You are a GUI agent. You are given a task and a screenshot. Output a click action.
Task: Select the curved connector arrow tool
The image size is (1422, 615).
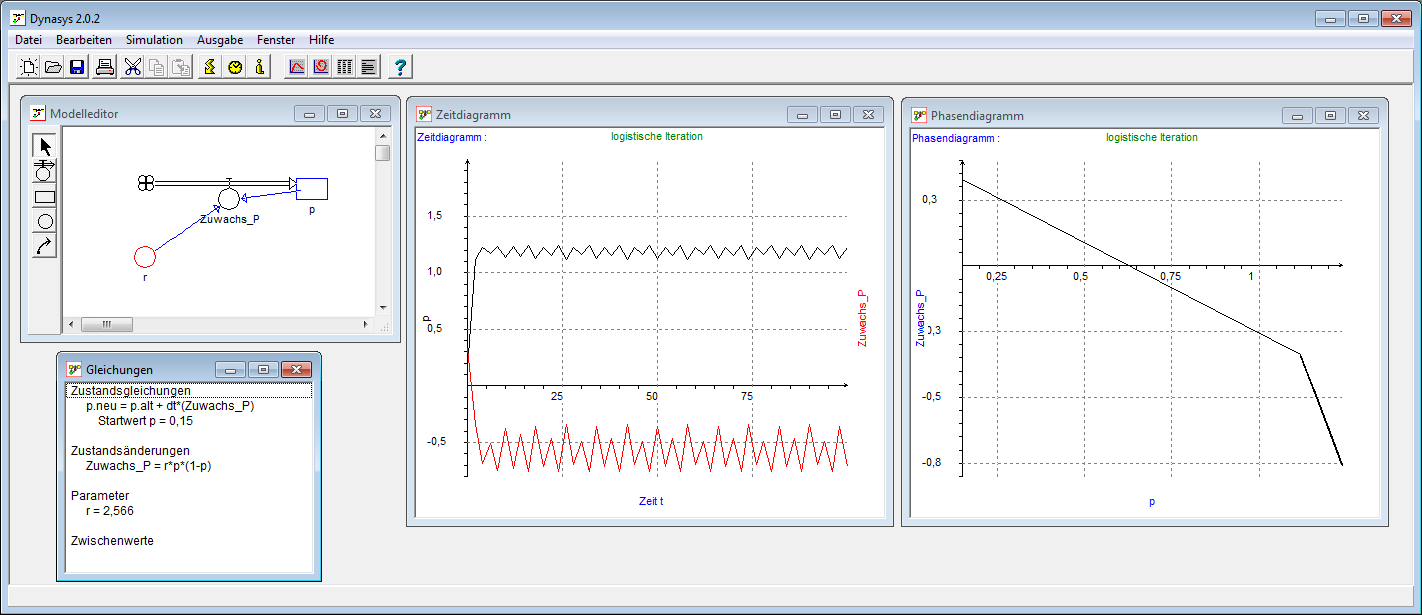click(45, 246)
